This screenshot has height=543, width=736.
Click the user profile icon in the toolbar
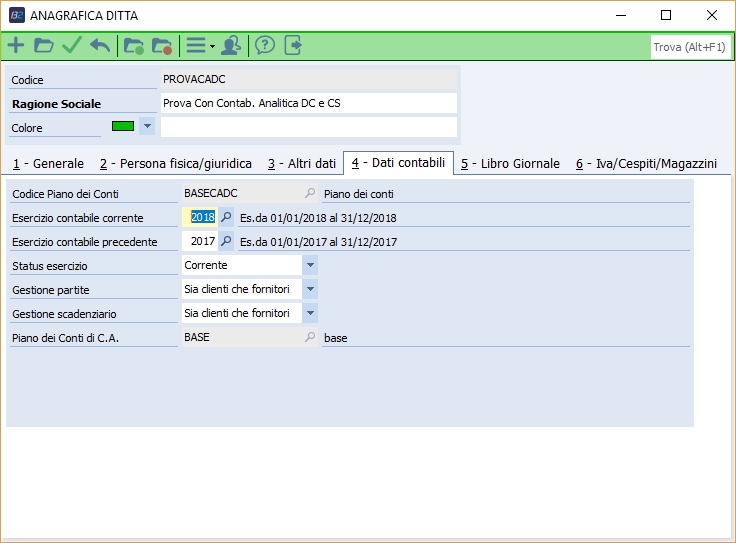(x=231, y=46)
